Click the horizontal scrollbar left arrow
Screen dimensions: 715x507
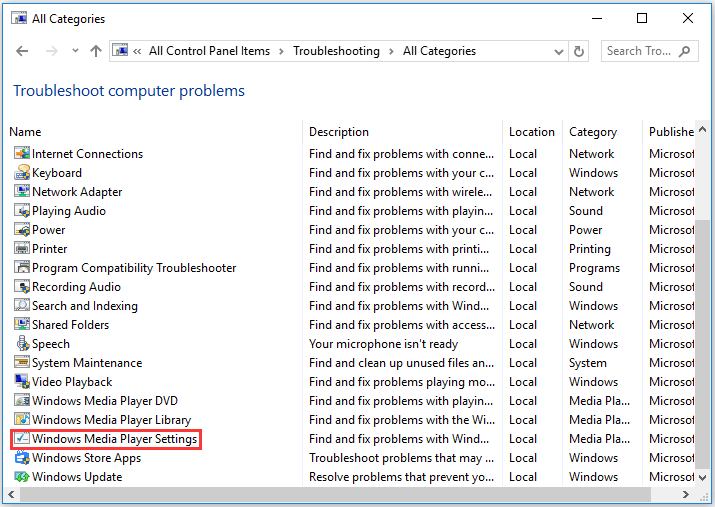(x=11, y=494)
